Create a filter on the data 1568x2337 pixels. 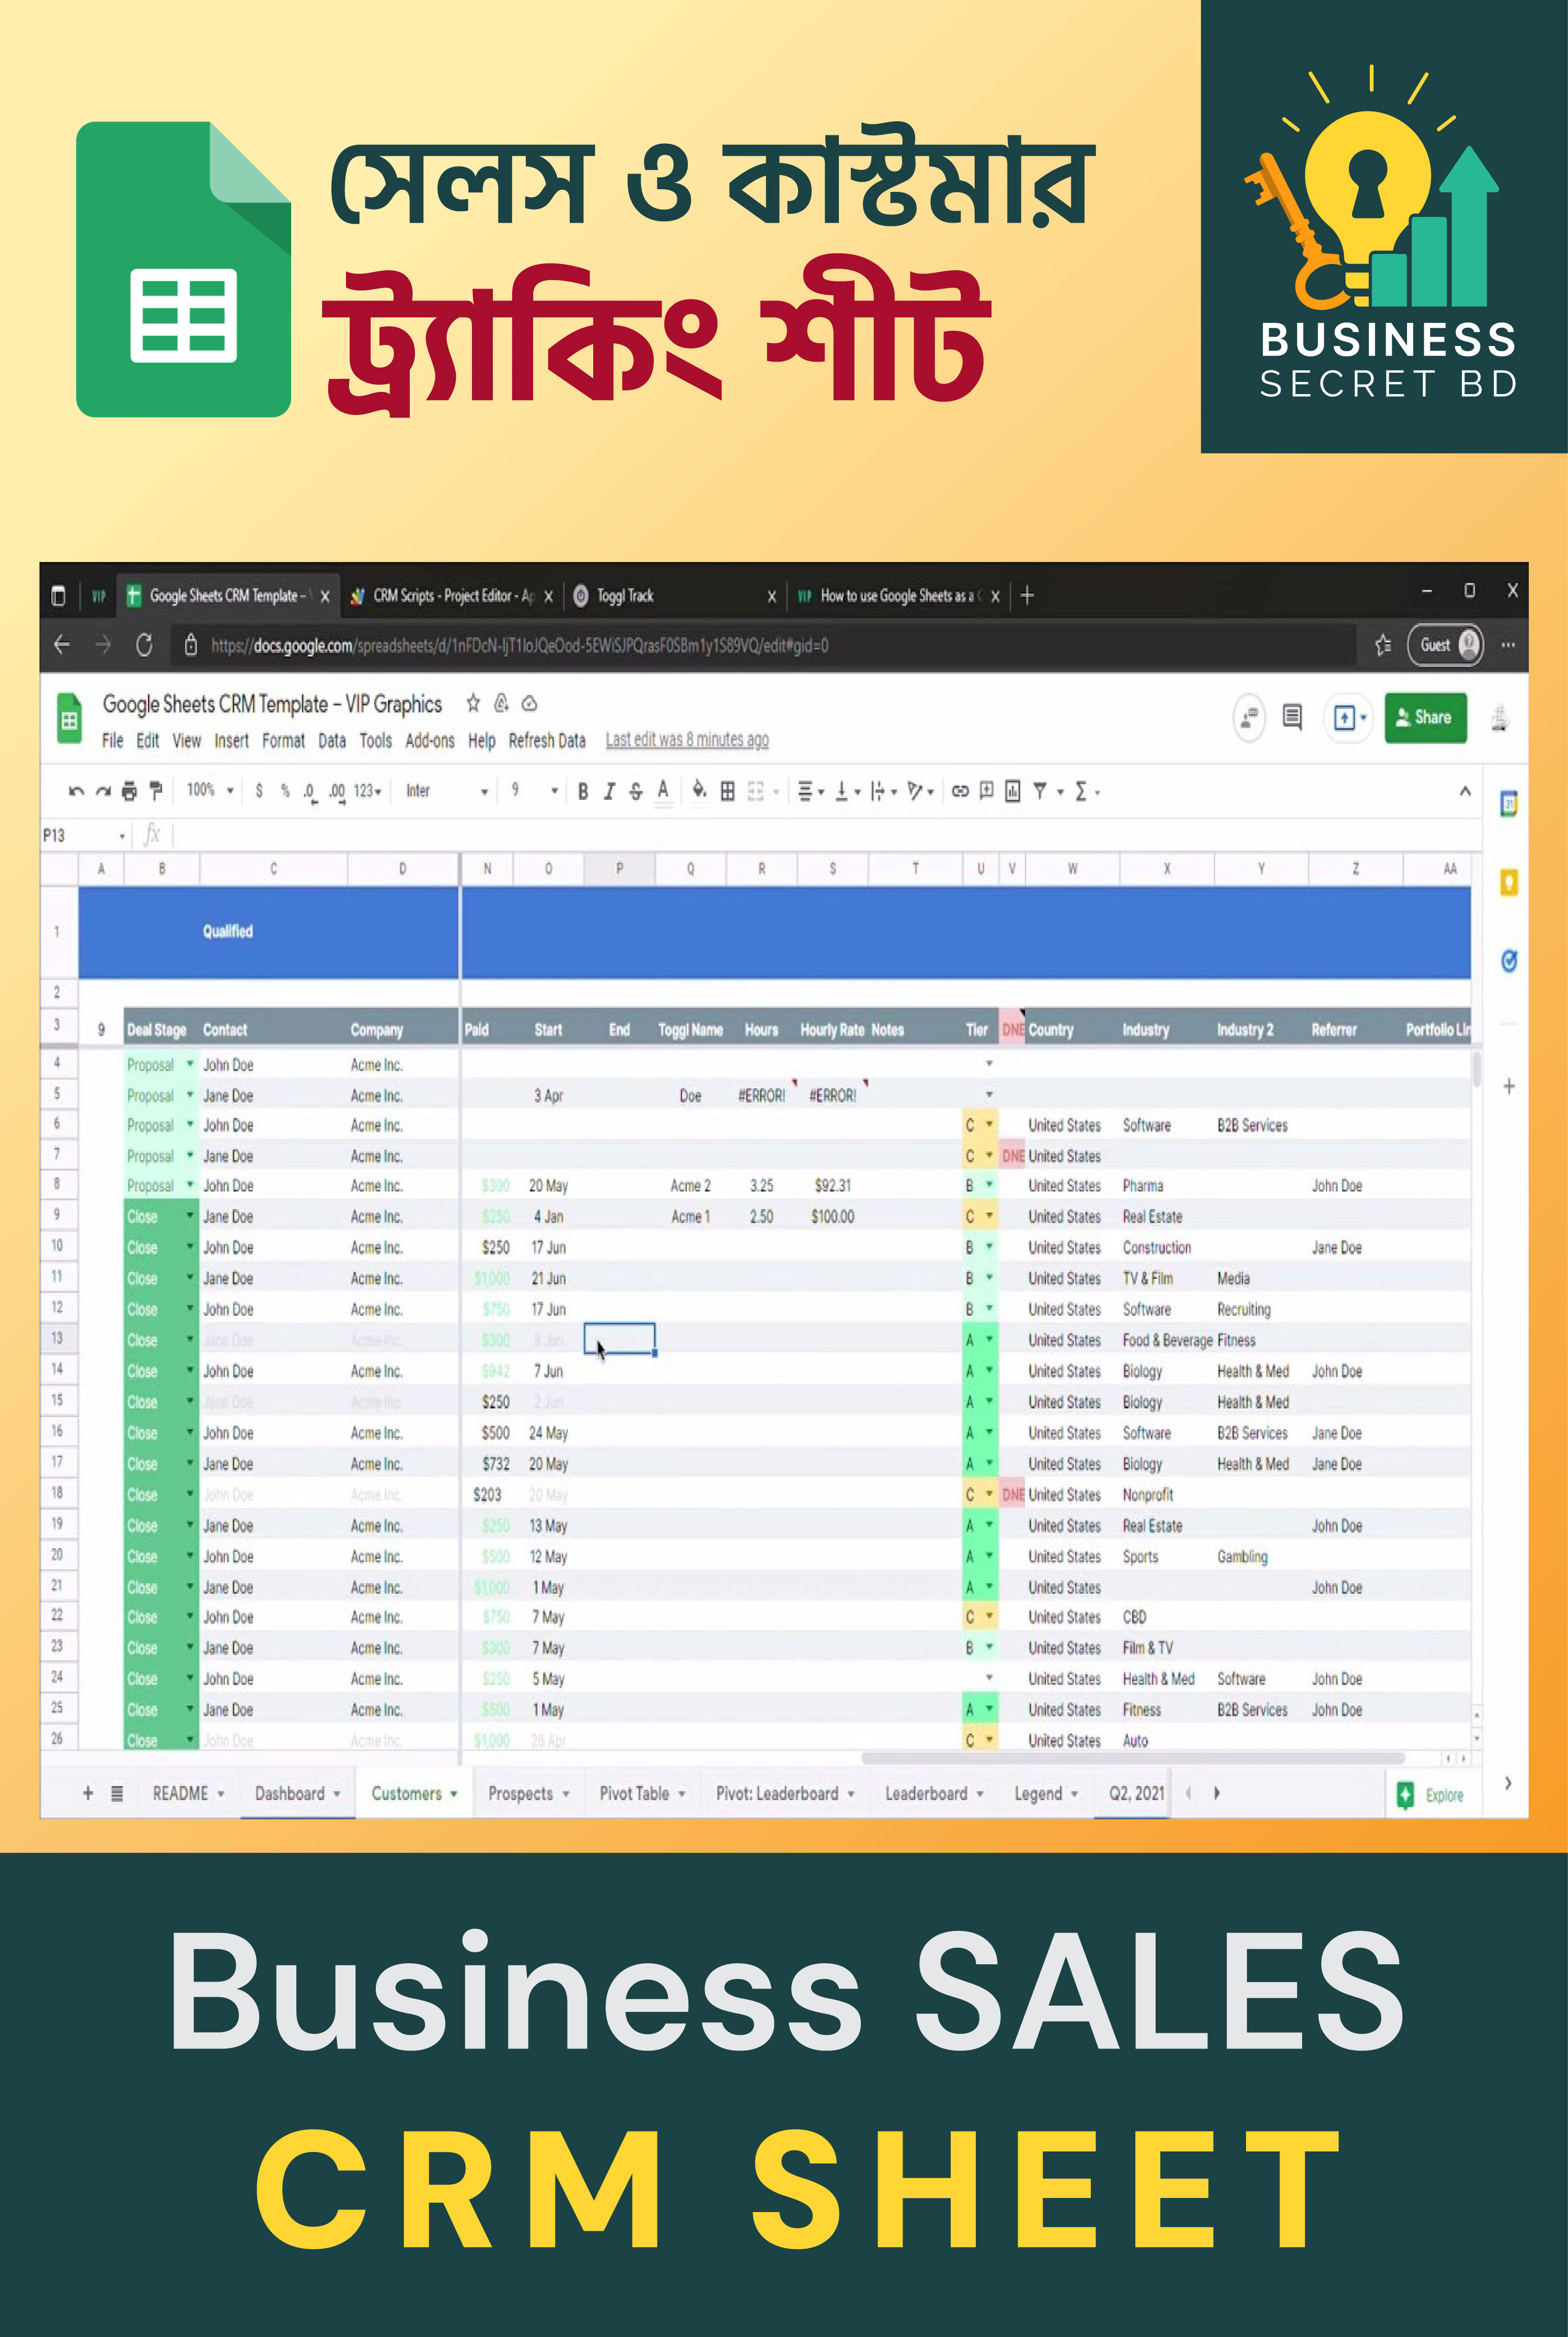click(x=1040, y=790)
